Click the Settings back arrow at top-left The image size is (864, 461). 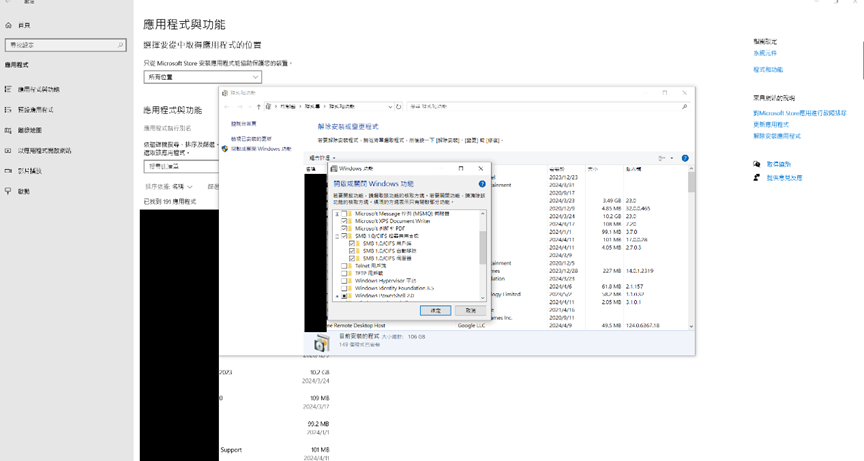pyautogui.click(x=8, y=2)
